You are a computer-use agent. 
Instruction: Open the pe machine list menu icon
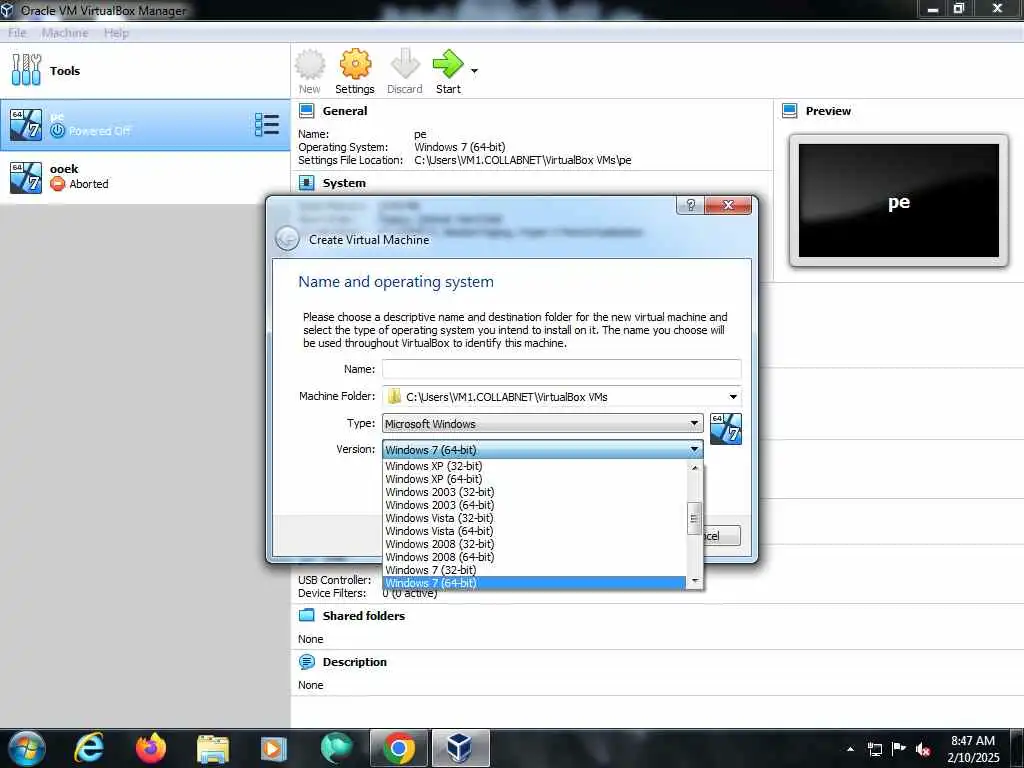click(266, 125)
